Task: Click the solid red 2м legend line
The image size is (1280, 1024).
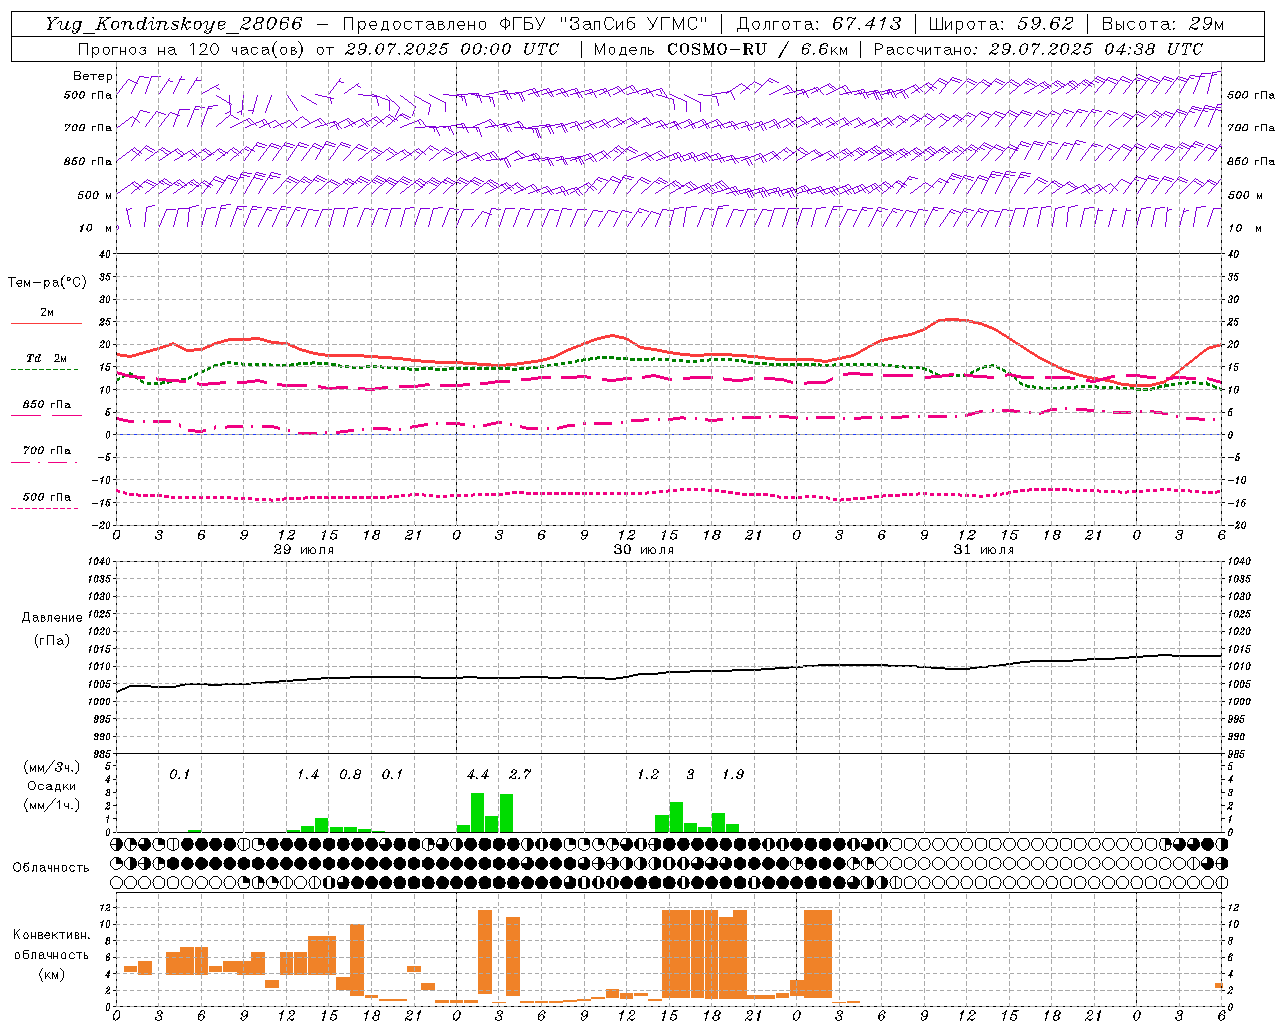Action: [x=46, y=323]
